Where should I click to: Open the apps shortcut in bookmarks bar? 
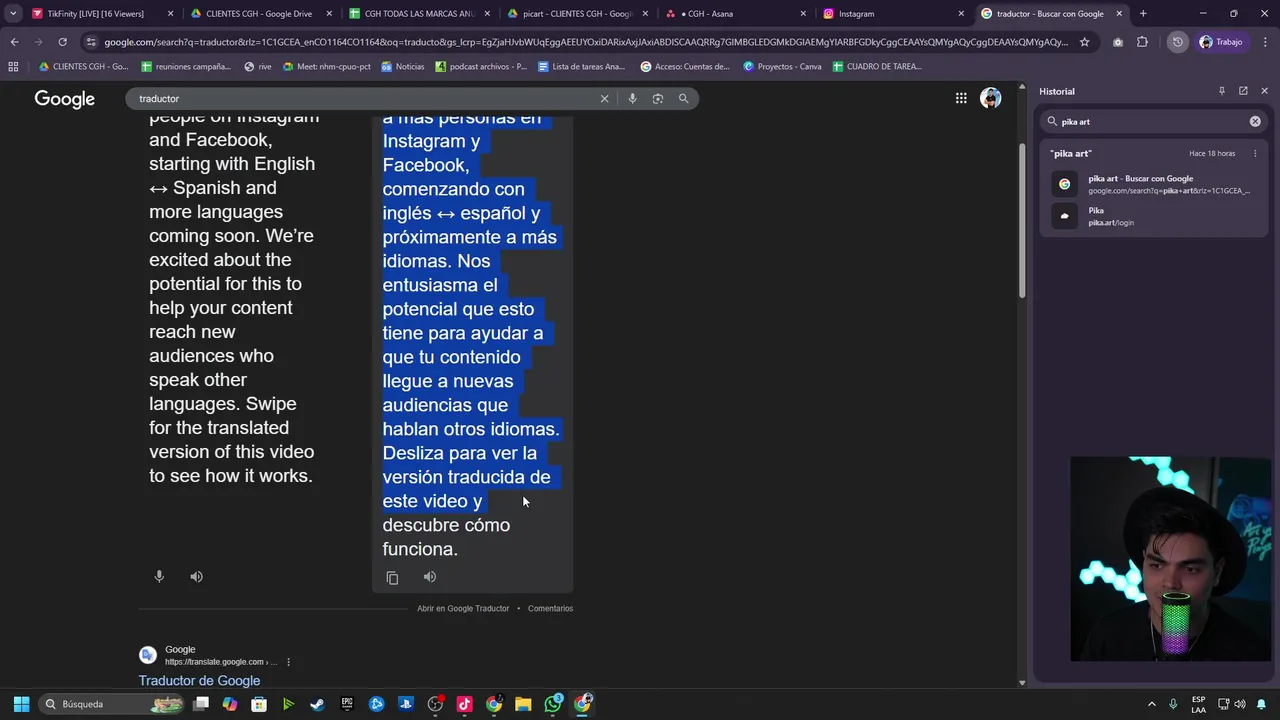pyautogui.click(x=13, y=67)
